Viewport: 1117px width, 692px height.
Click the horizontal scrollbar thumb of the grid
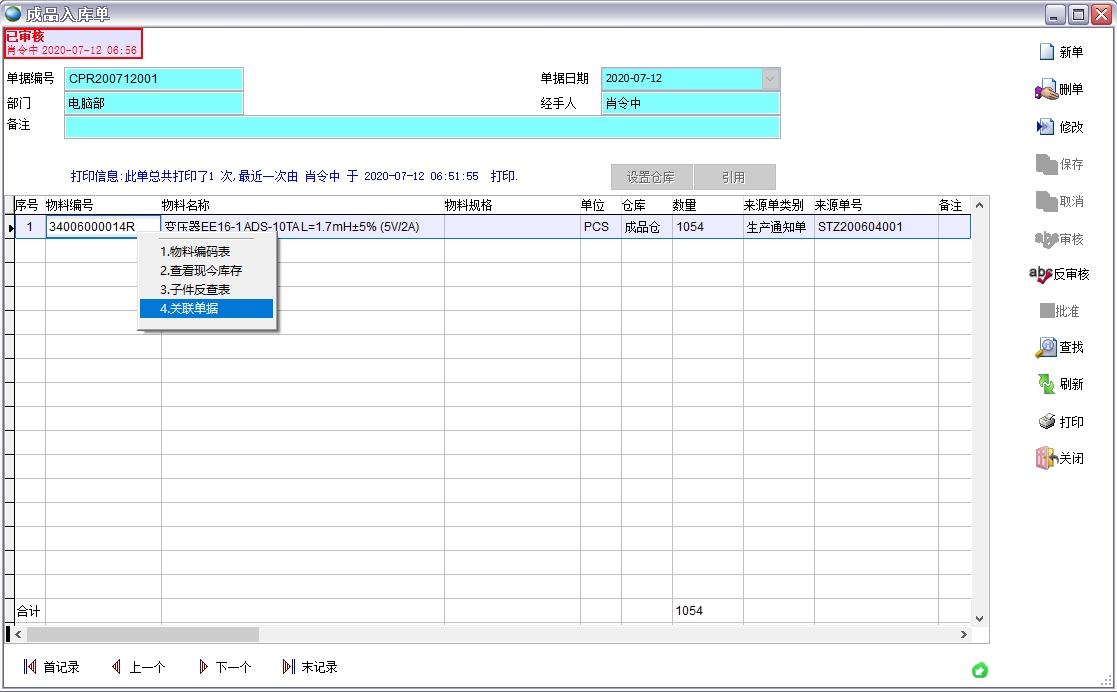click(142, 635)
